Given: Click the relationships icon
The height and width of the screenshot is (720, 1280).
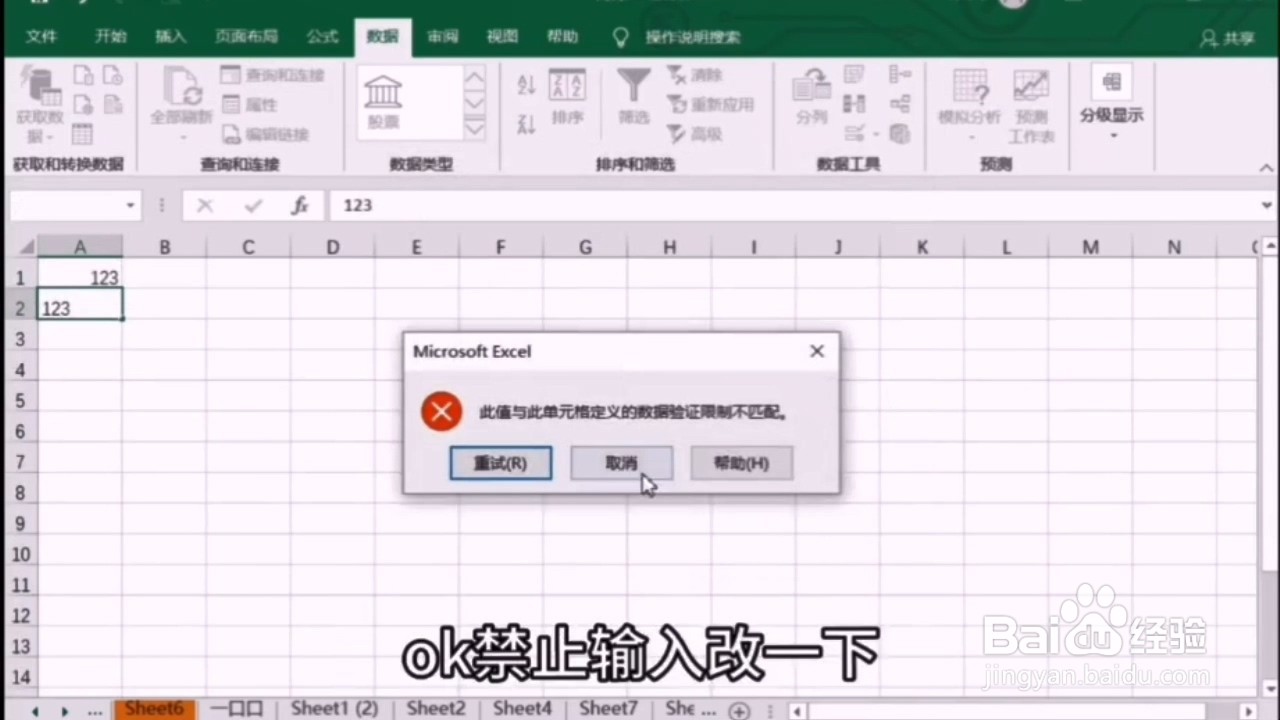Looking at the screenshot, I should [x=900, y=104].
